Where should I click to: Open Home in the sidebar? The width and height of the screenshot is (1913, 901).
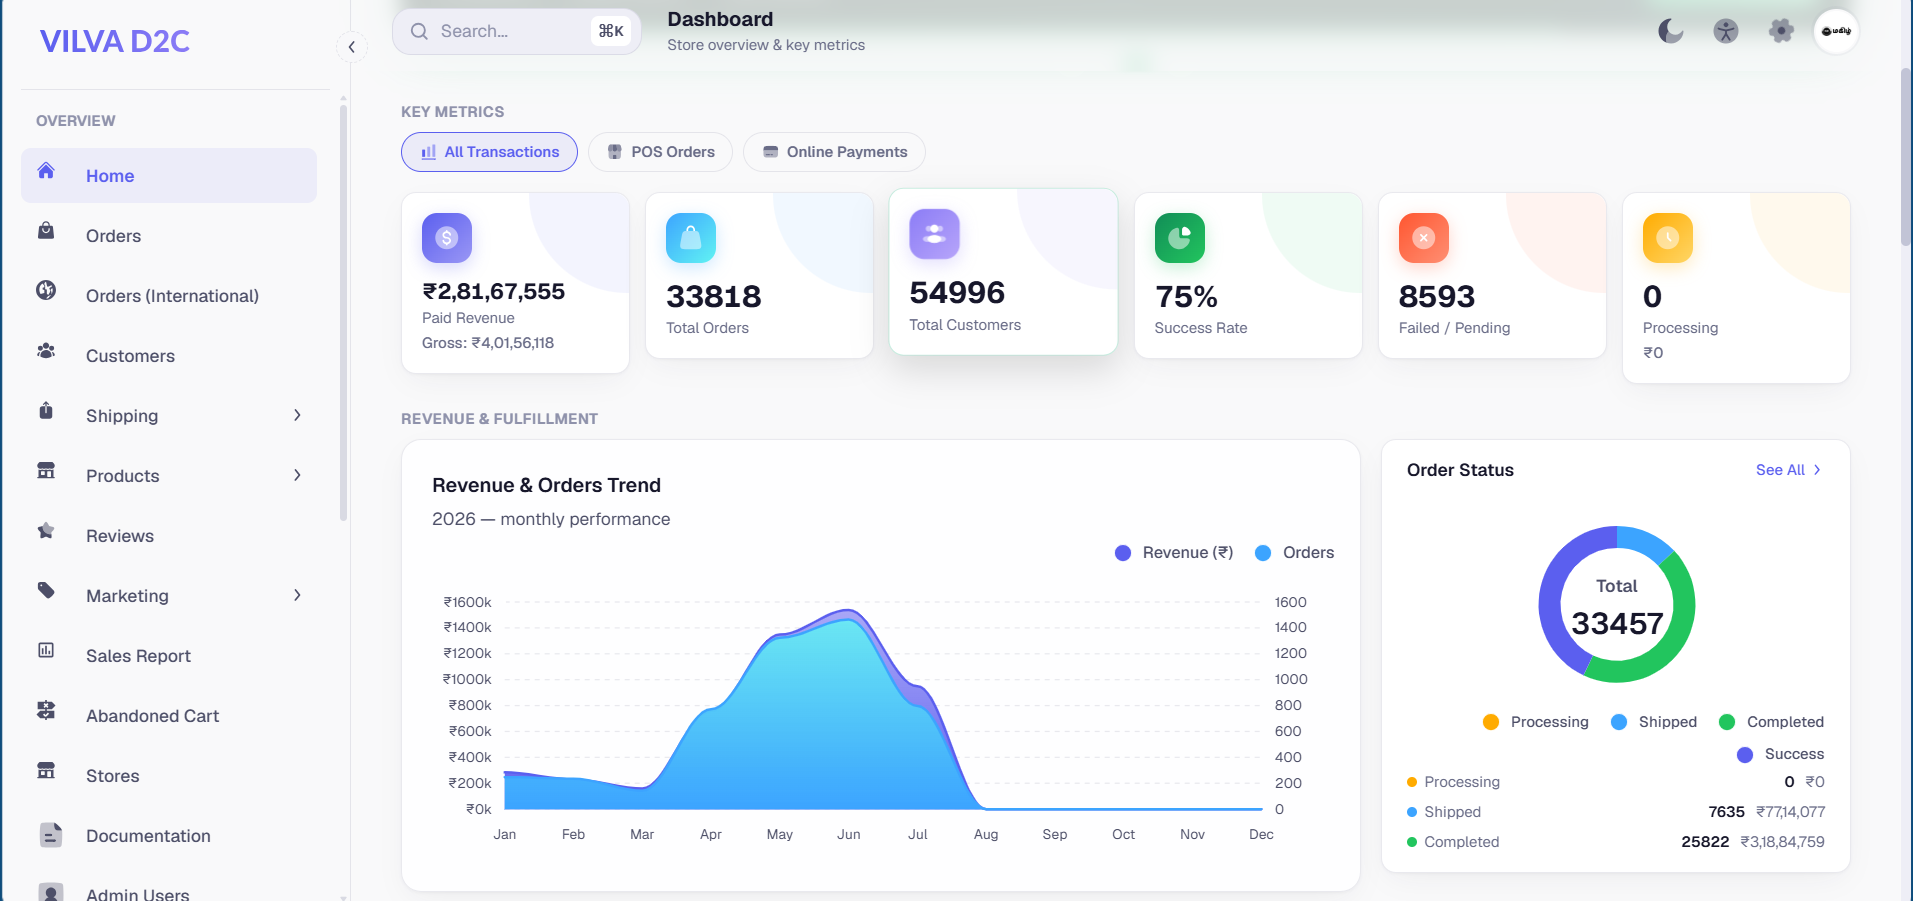[169, 176]
